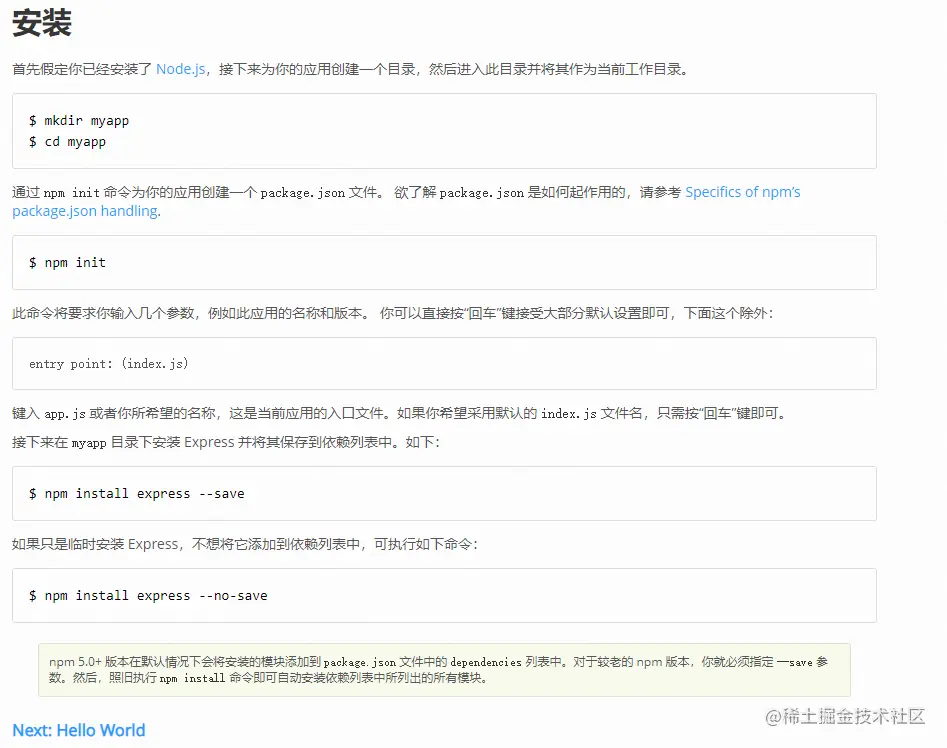Open the Node.js link
947x748 pixels.
click(x=181, y=69)
